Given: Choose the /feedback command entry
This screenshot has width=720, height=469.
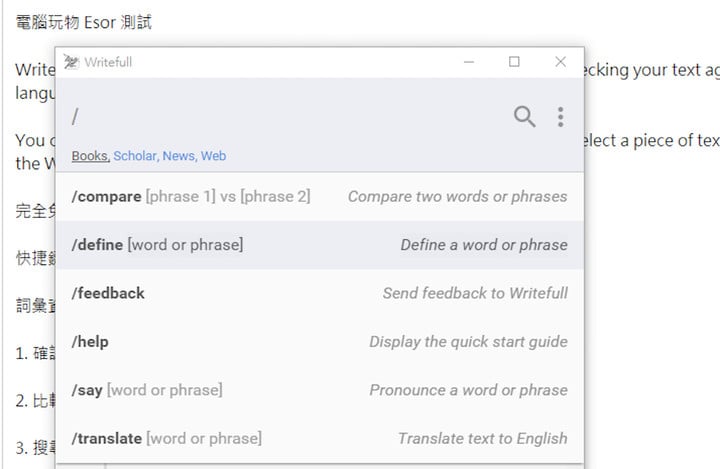Looking at the screenshot, I should pos(320,293).
